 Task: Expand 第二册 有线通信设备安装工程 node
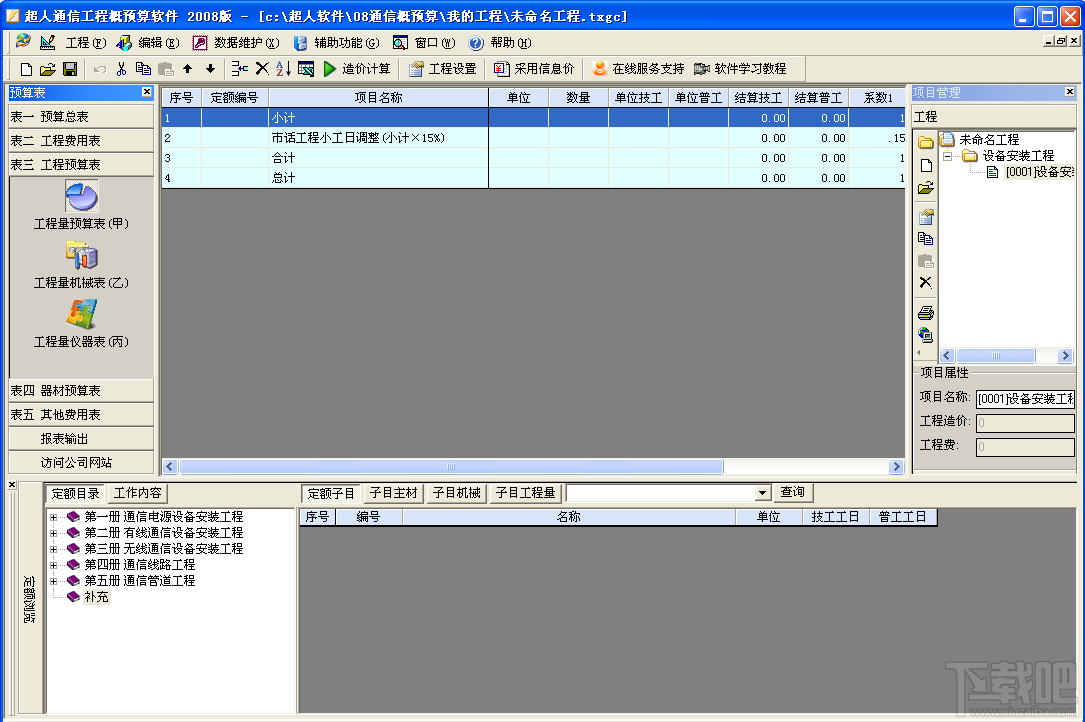pyautogui.click(x=53, y=533)
